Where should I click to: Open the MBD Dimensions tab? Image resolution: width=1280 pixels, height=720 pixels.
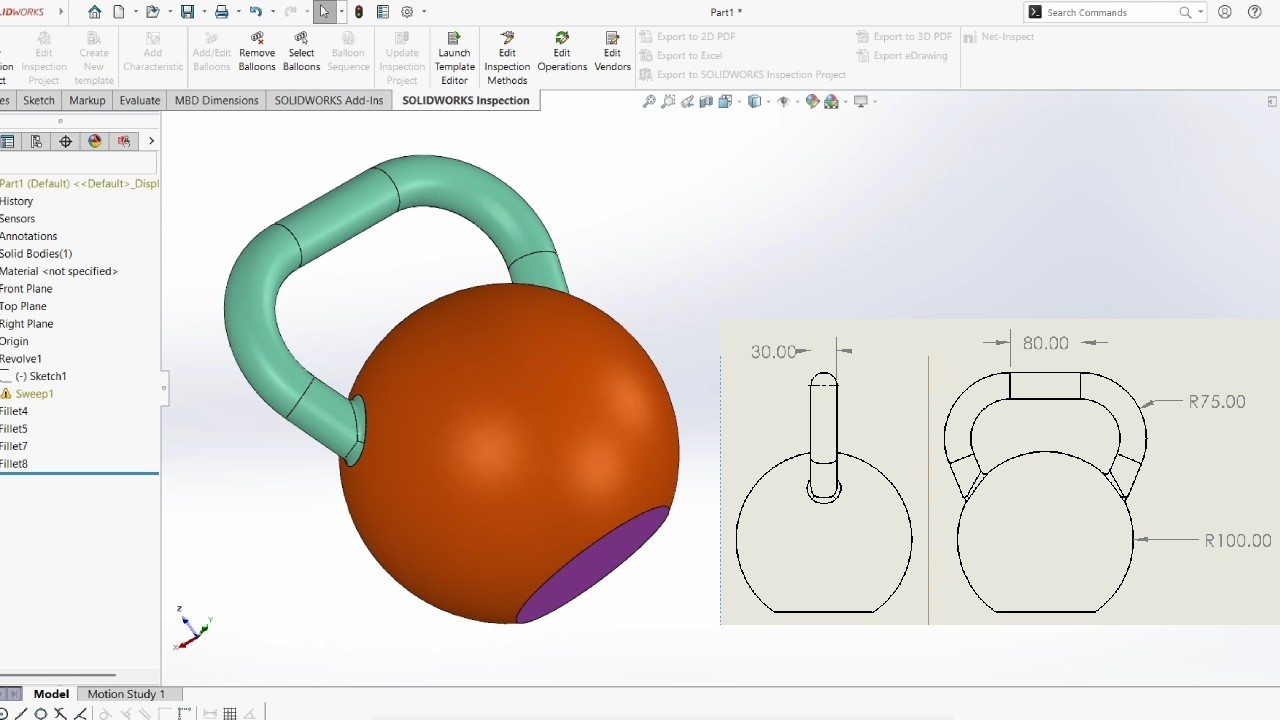point(217,100)
